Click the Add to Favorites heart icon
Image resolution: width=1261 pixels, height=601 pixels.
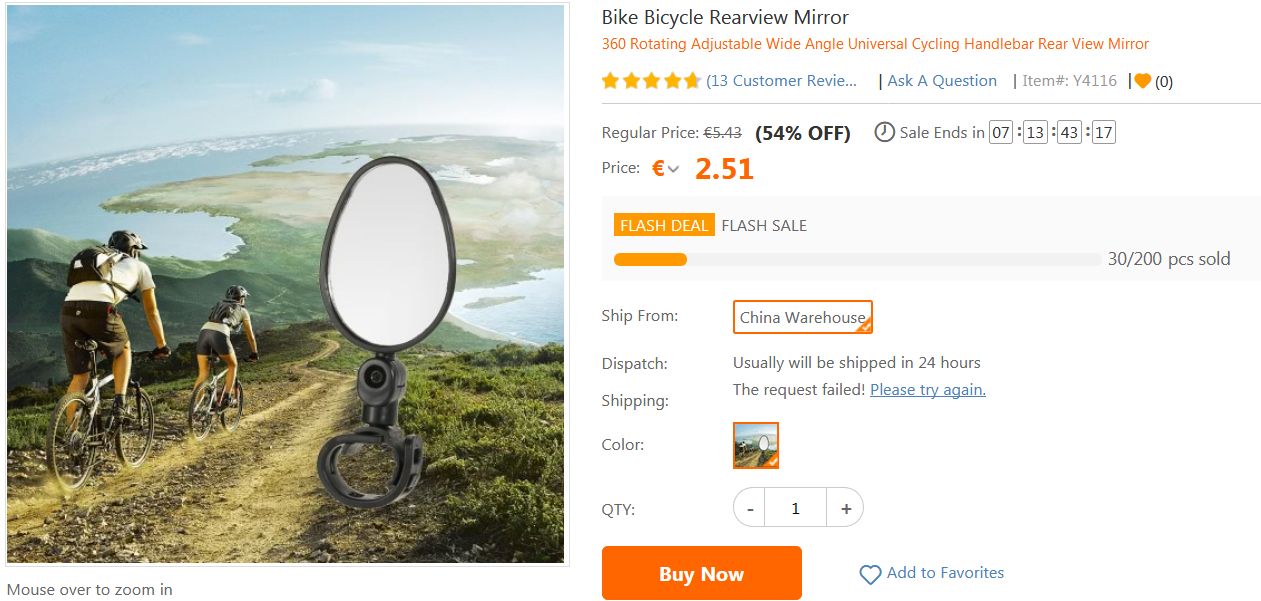point(870,574)
